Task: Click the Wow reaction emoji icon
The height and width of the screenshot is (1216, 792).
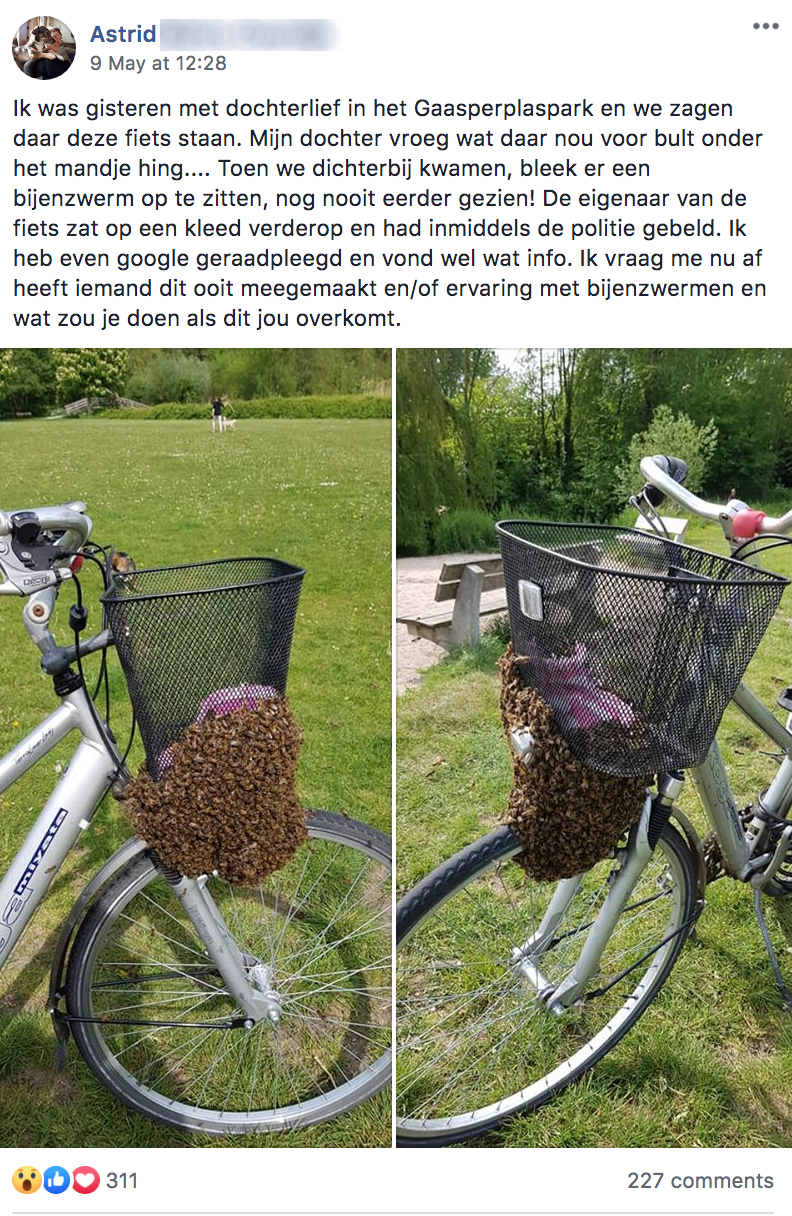Action: pos(26,1180)
